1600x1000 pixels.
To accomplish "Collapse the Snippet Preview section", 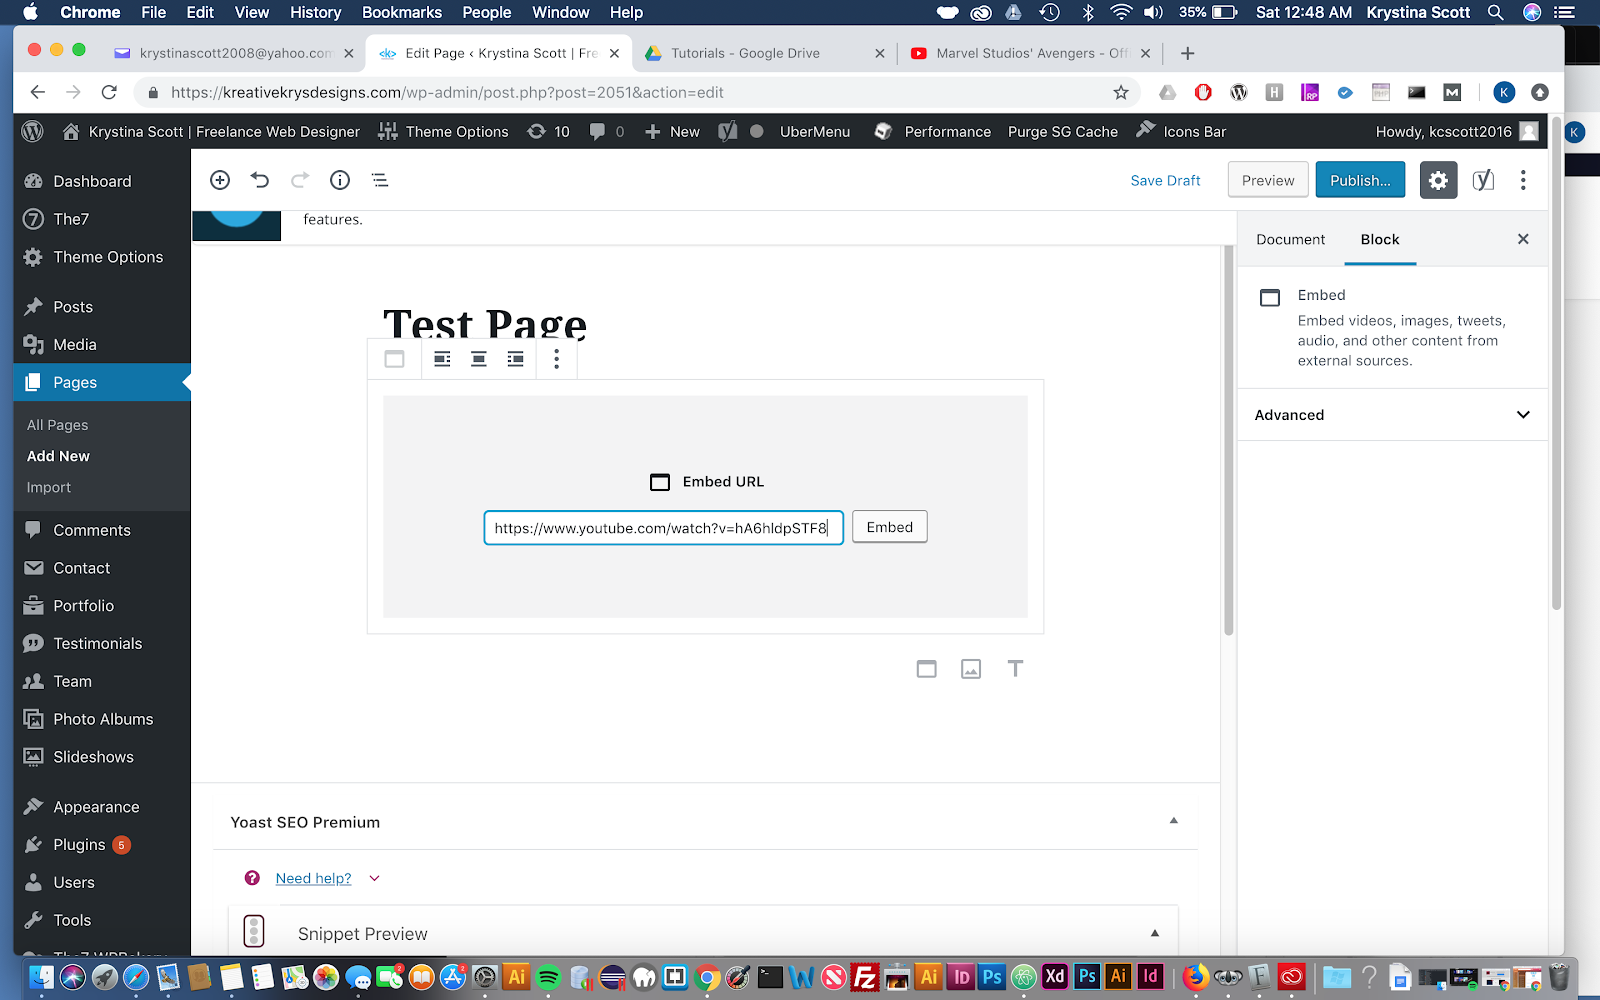I will (1155, 933).
